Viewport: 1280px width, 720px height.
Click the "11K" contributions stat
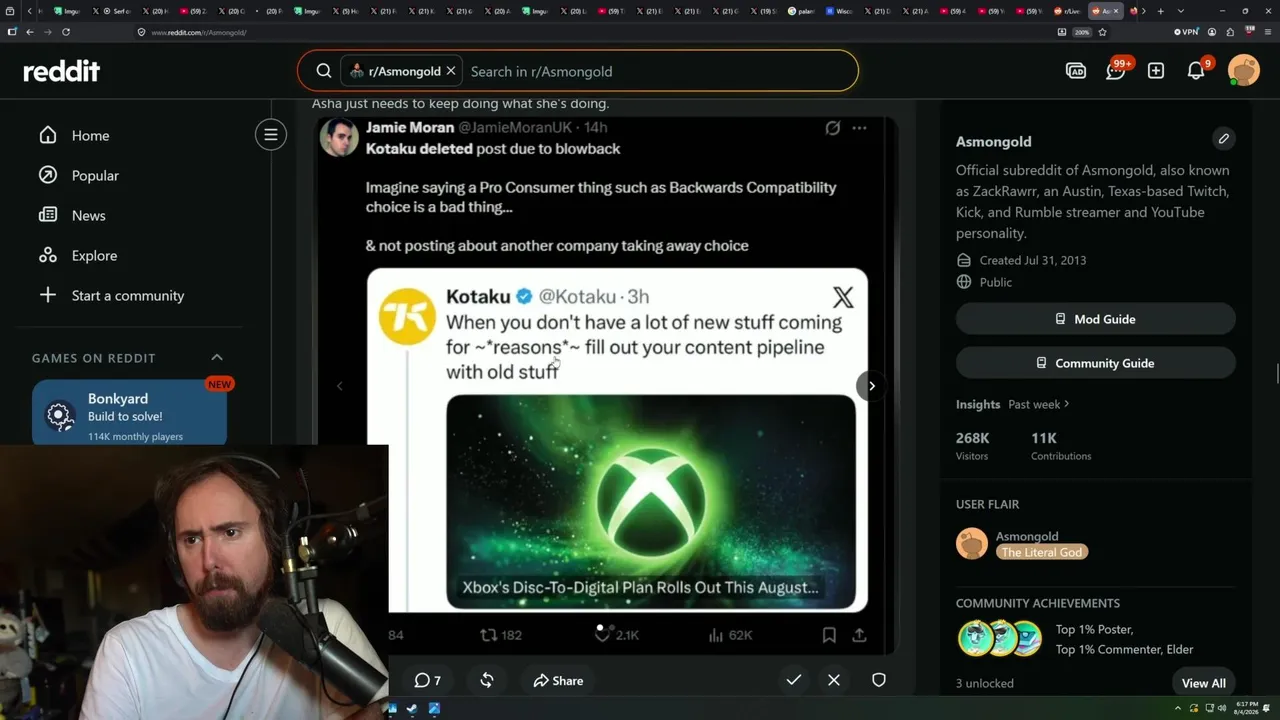[1044, 438]
